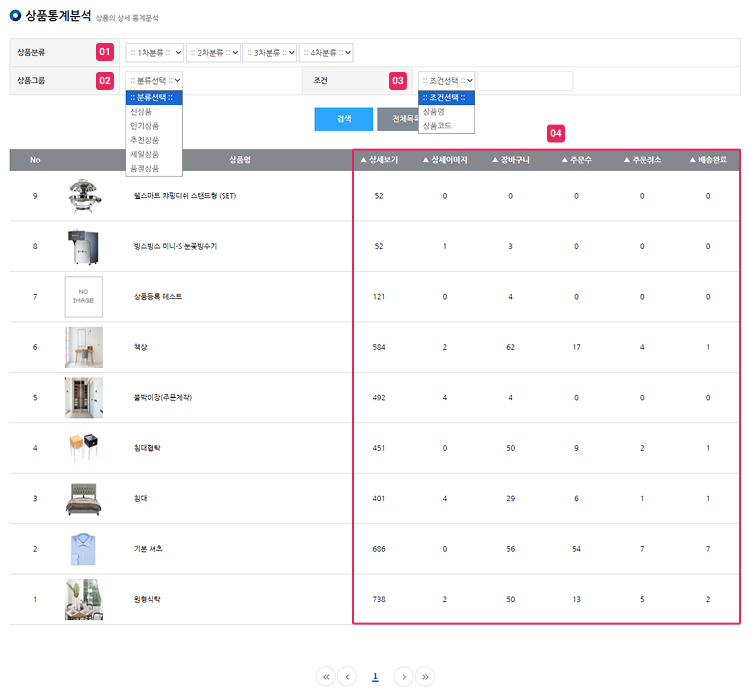Screen dimensions: 750x696
Task: Open the 원형식탁 round table thumbnail
Action: tap(84, 600)
